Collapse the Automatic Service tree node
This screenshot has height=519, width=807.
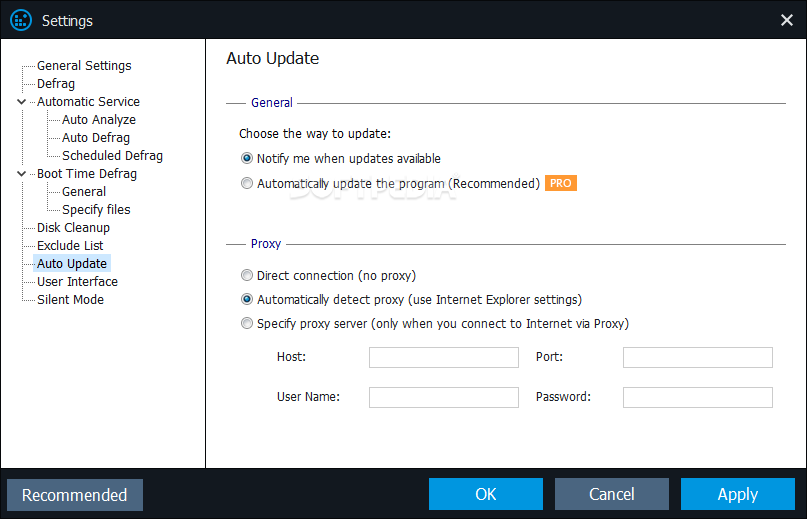point(21,102)
